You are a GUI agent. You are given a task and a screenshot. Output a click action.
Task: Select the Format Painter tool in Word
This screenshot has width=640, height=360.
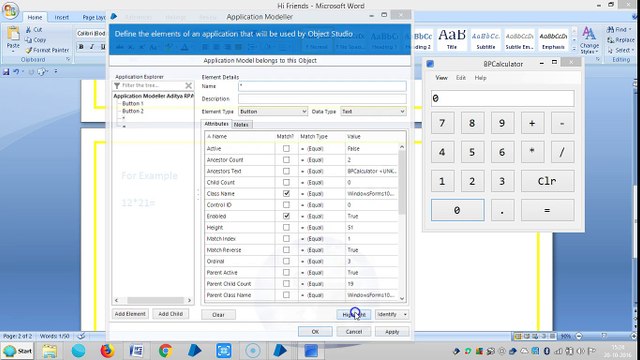pyautogui.click(x=47, y=50)
